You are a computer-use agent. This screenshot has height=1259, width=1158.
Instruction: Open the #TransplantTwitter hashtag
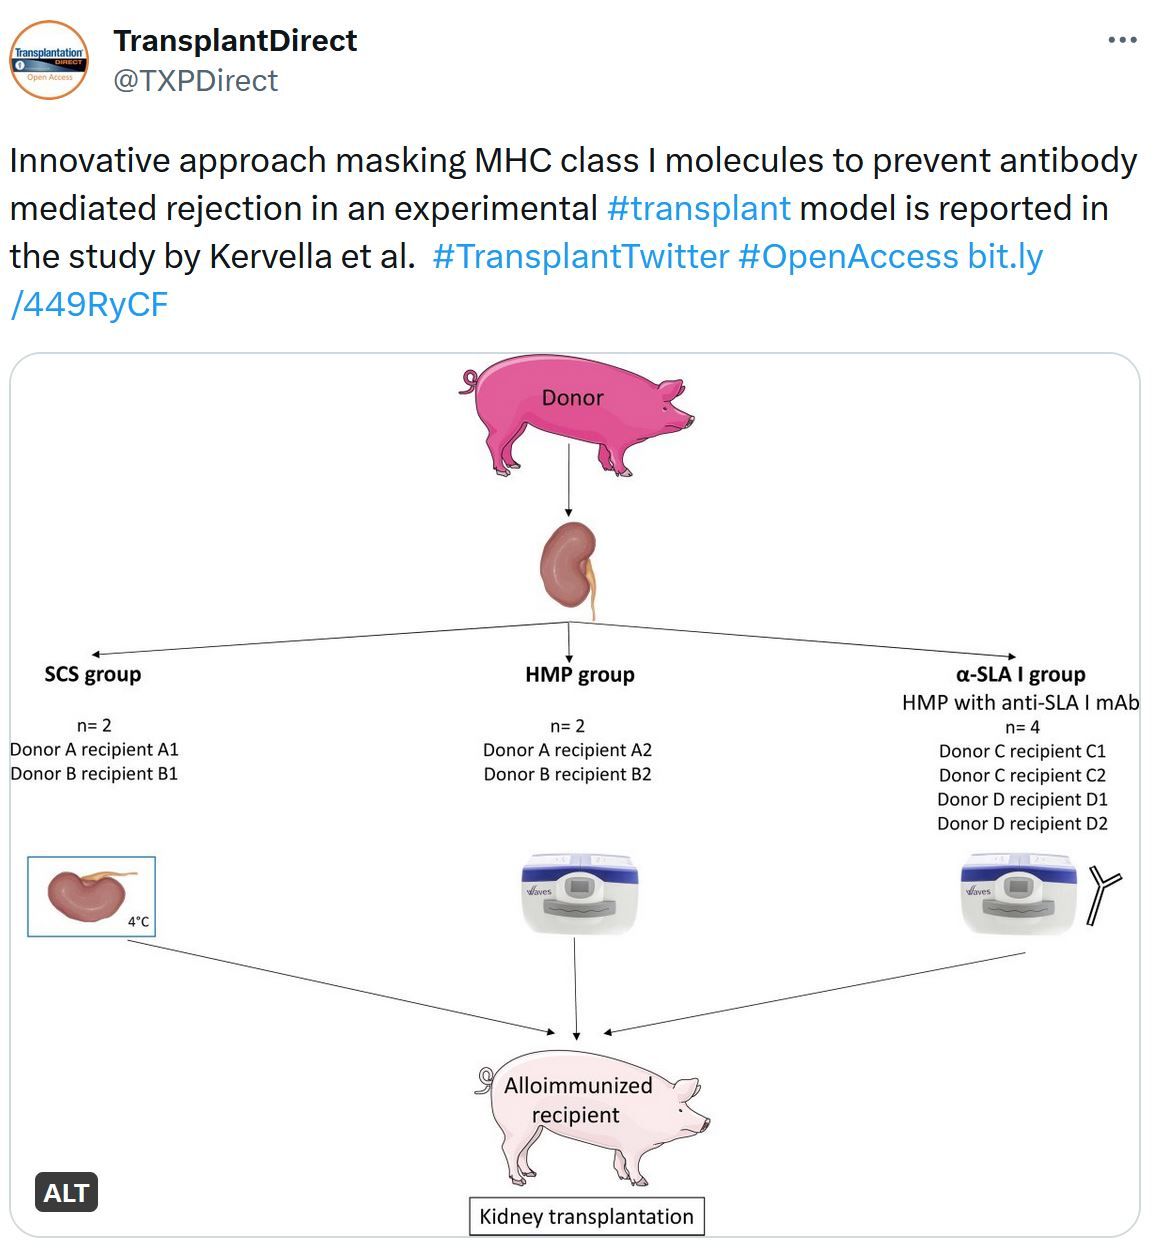point(581,256)
